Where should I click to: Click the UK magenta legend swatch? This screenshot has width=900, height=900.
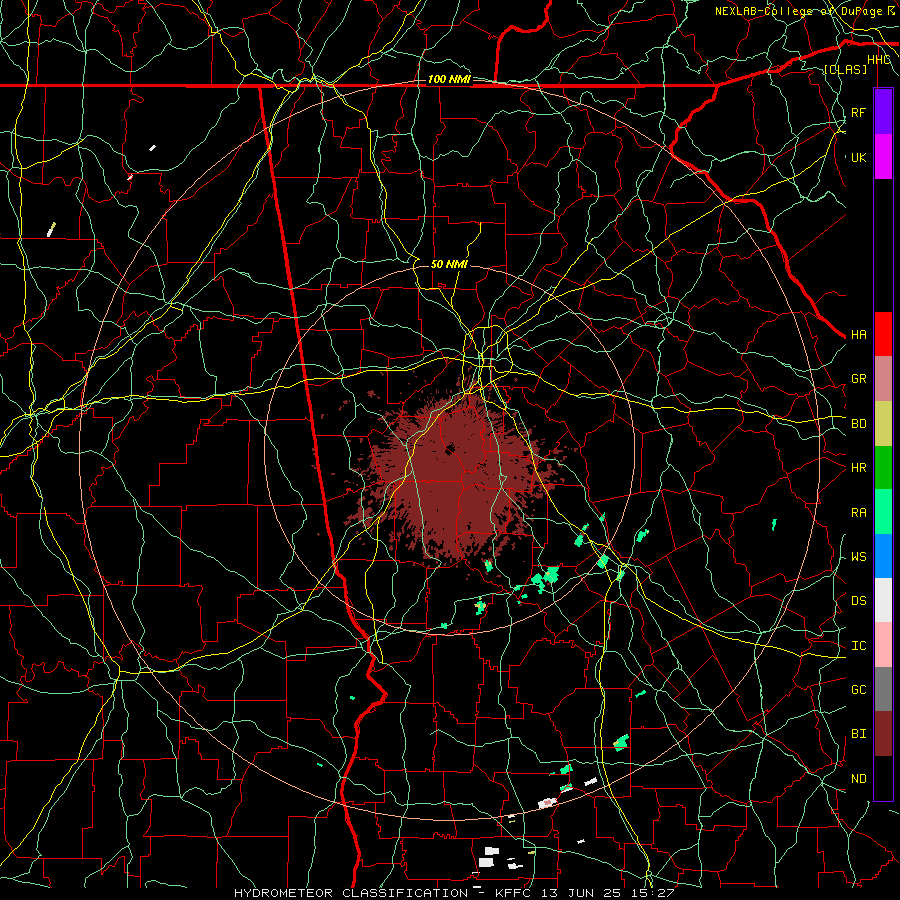pos(883,157)
